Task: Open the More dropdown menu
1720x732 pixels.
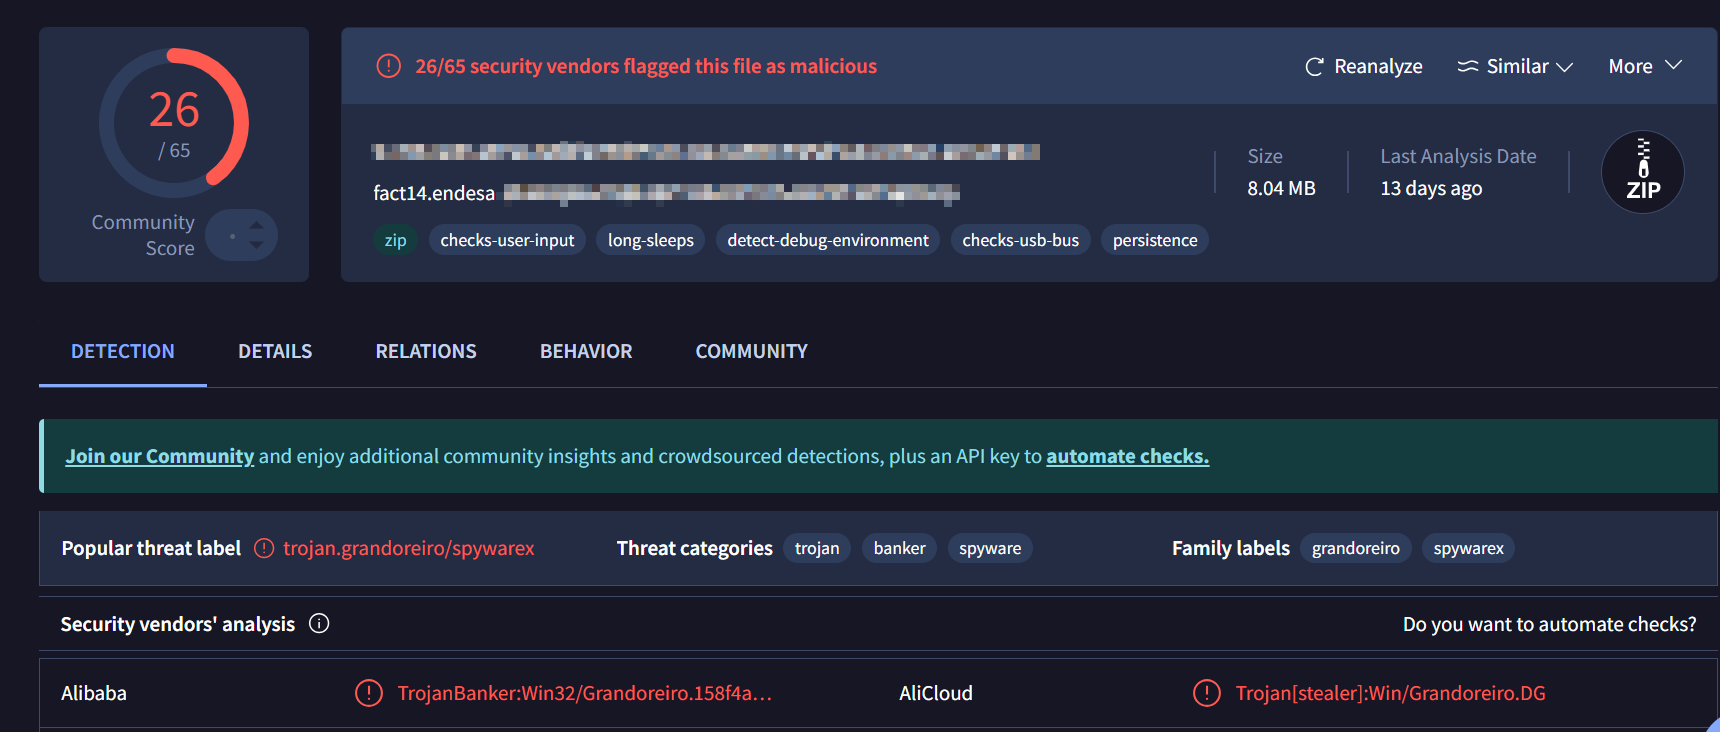Action: (x=1645, y=67)
